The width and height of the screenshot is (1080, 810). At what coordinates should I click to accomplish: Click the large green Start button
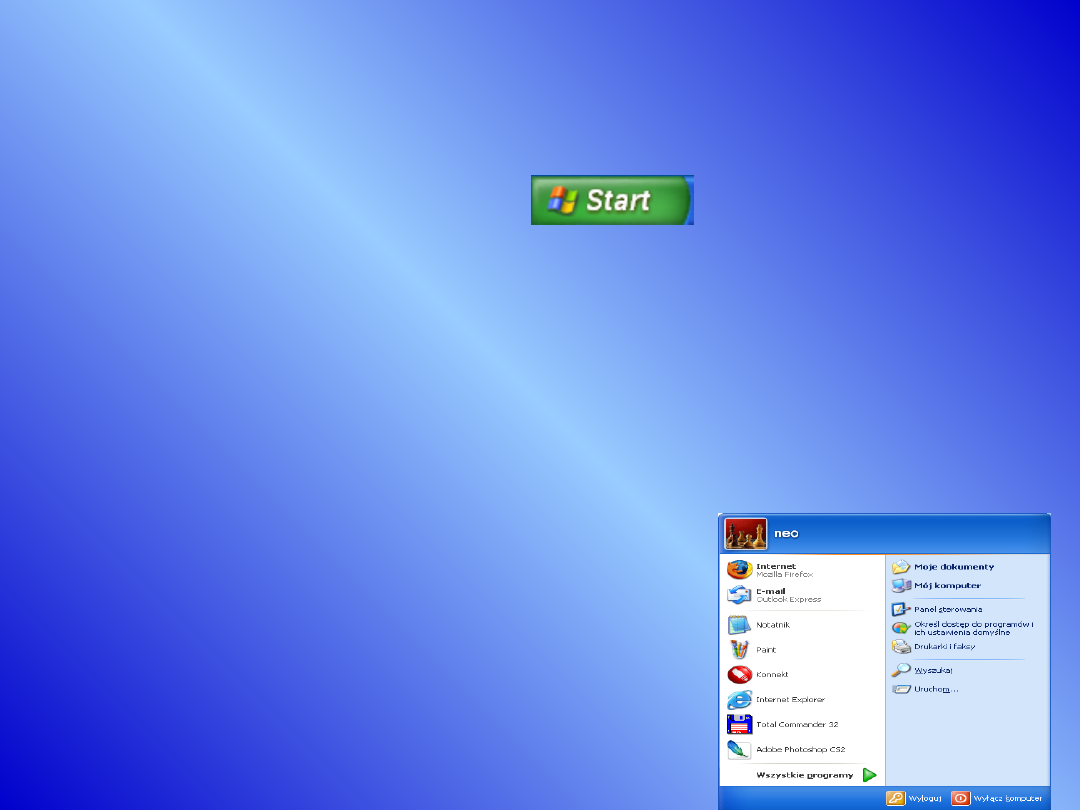(612, 200)
